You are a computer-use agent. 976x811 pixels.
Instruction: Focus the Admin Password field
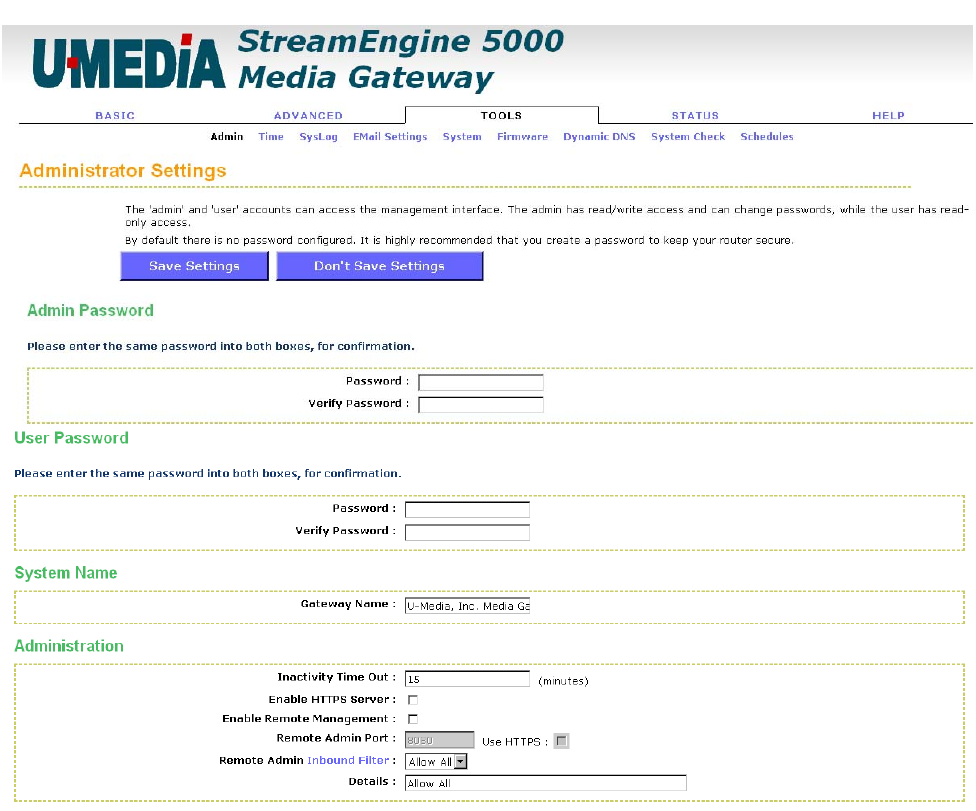(x=481, y=382)
